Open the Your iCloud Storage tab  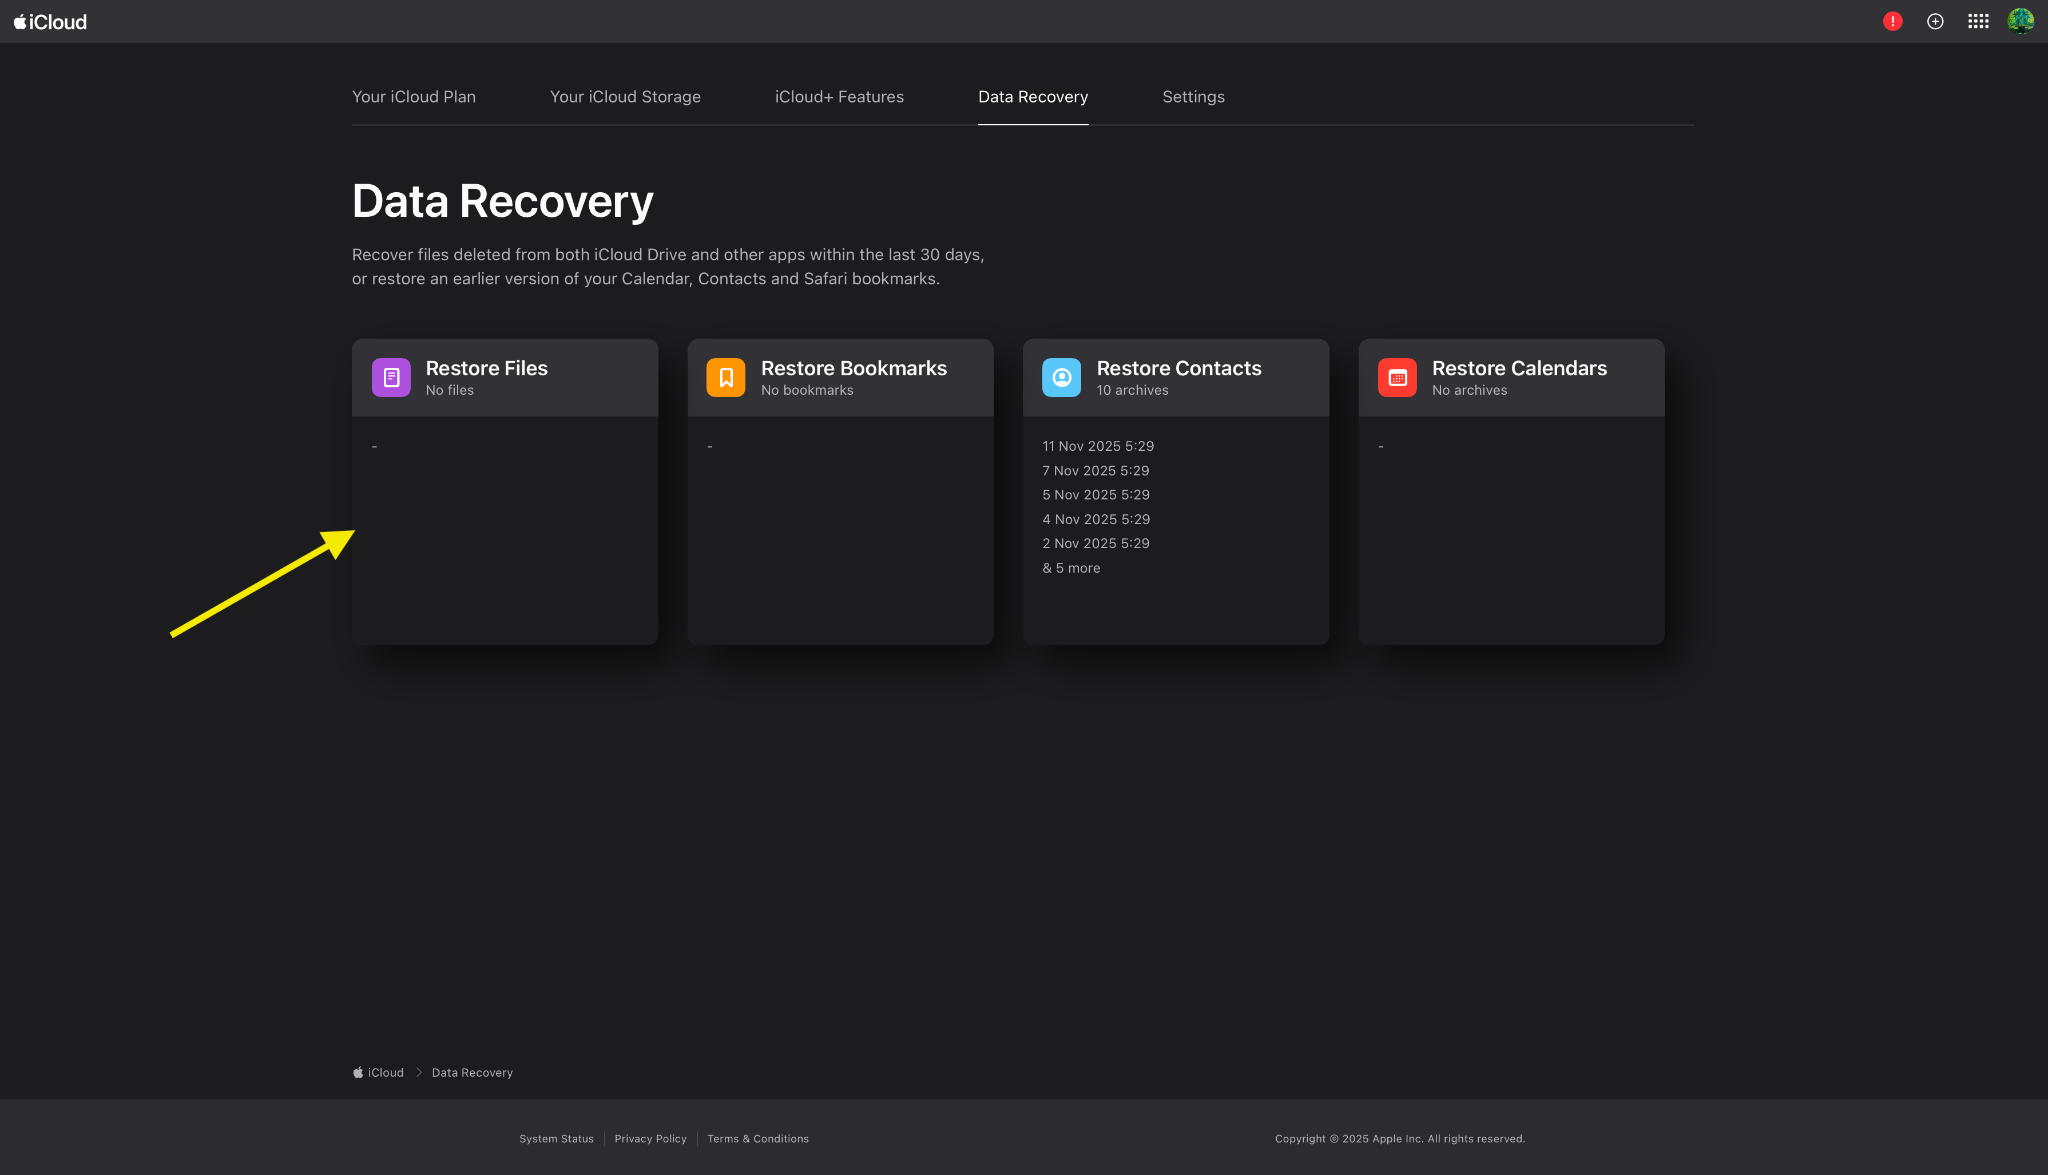[x=625, y=96]
